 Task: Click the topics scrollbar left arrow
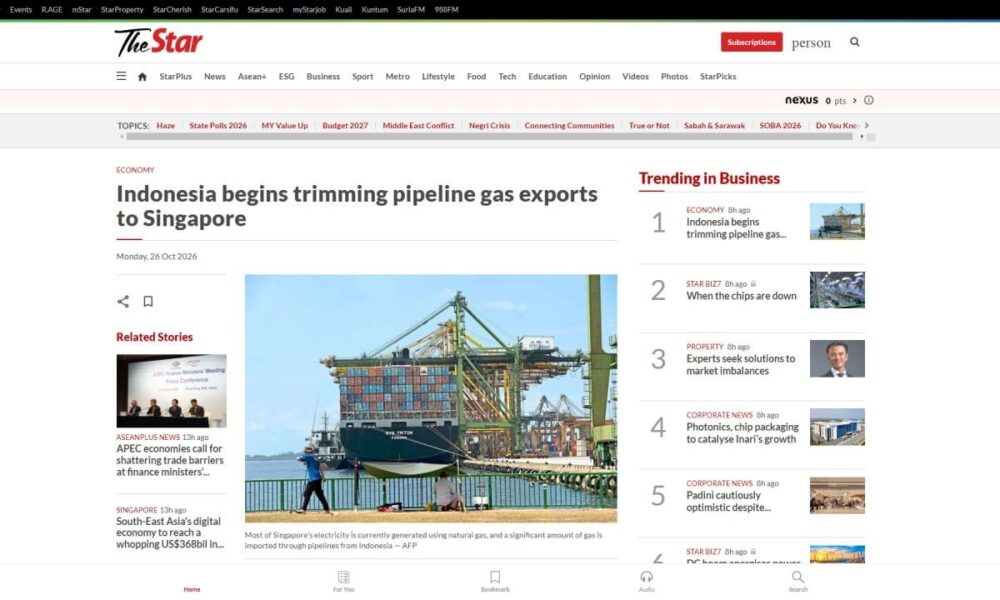click(121, 136)
